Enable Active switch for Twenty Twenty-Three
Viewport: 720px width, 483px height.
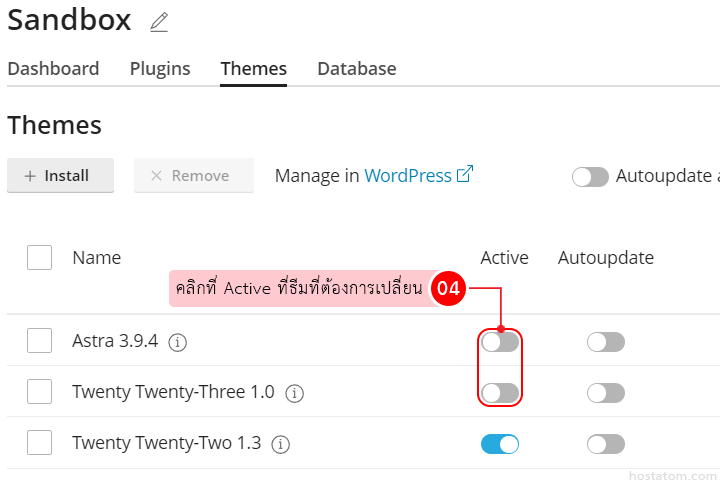coord(500,393)
